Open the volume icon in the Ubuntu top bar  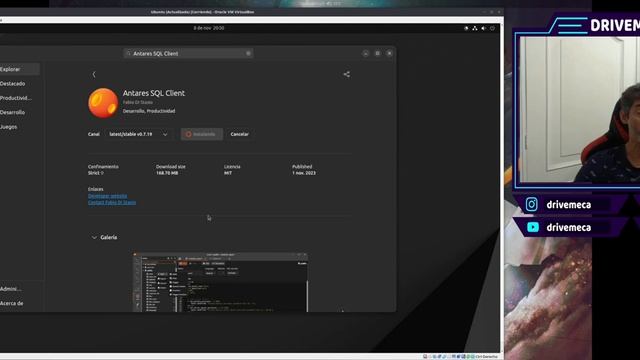coord(484,28)
